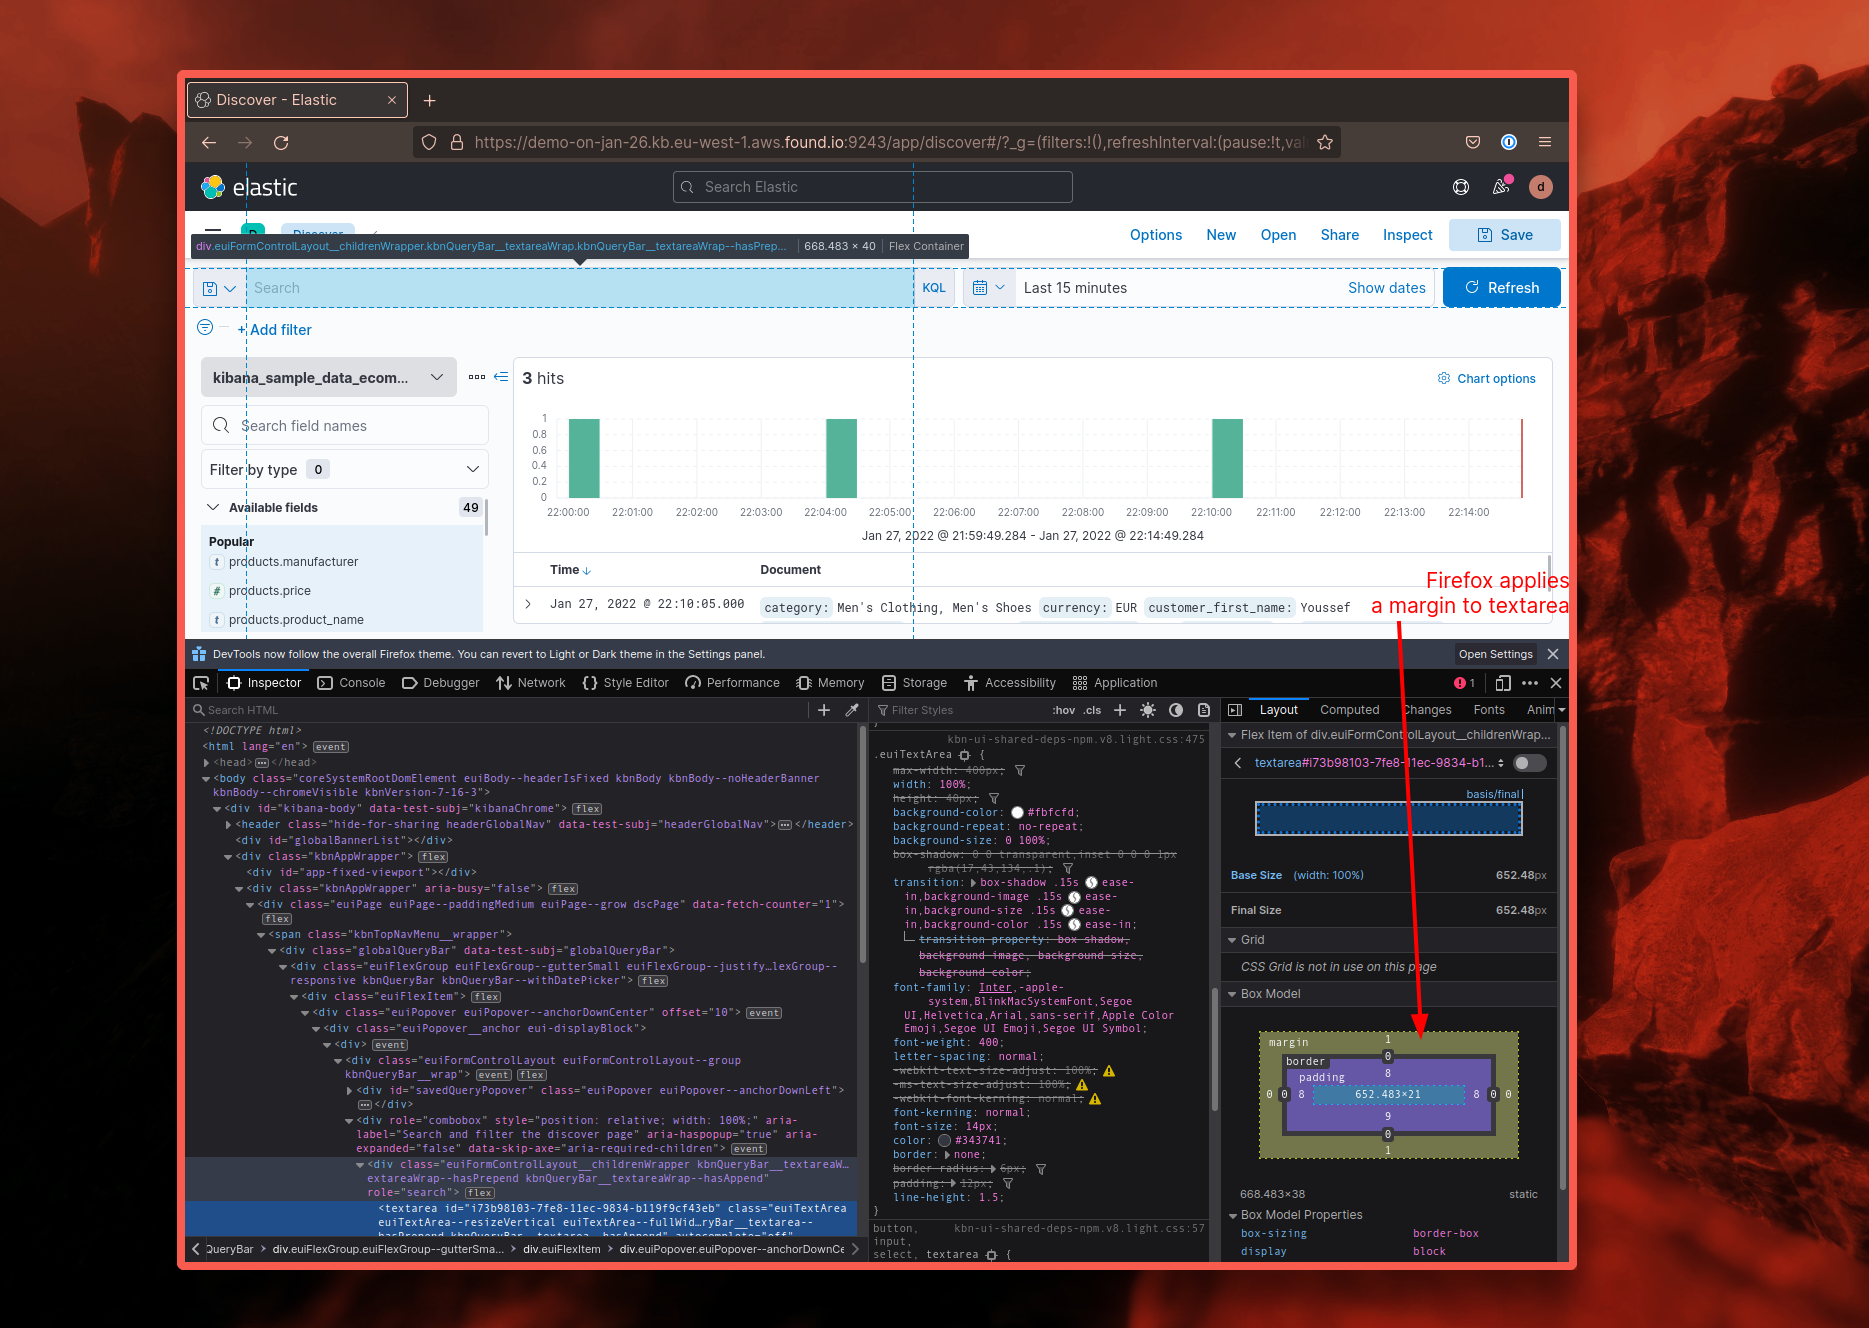This screenshot has height=1328, width=1869.
Task: Open the Fonts sidebar tab
Action: (1489, 710)
